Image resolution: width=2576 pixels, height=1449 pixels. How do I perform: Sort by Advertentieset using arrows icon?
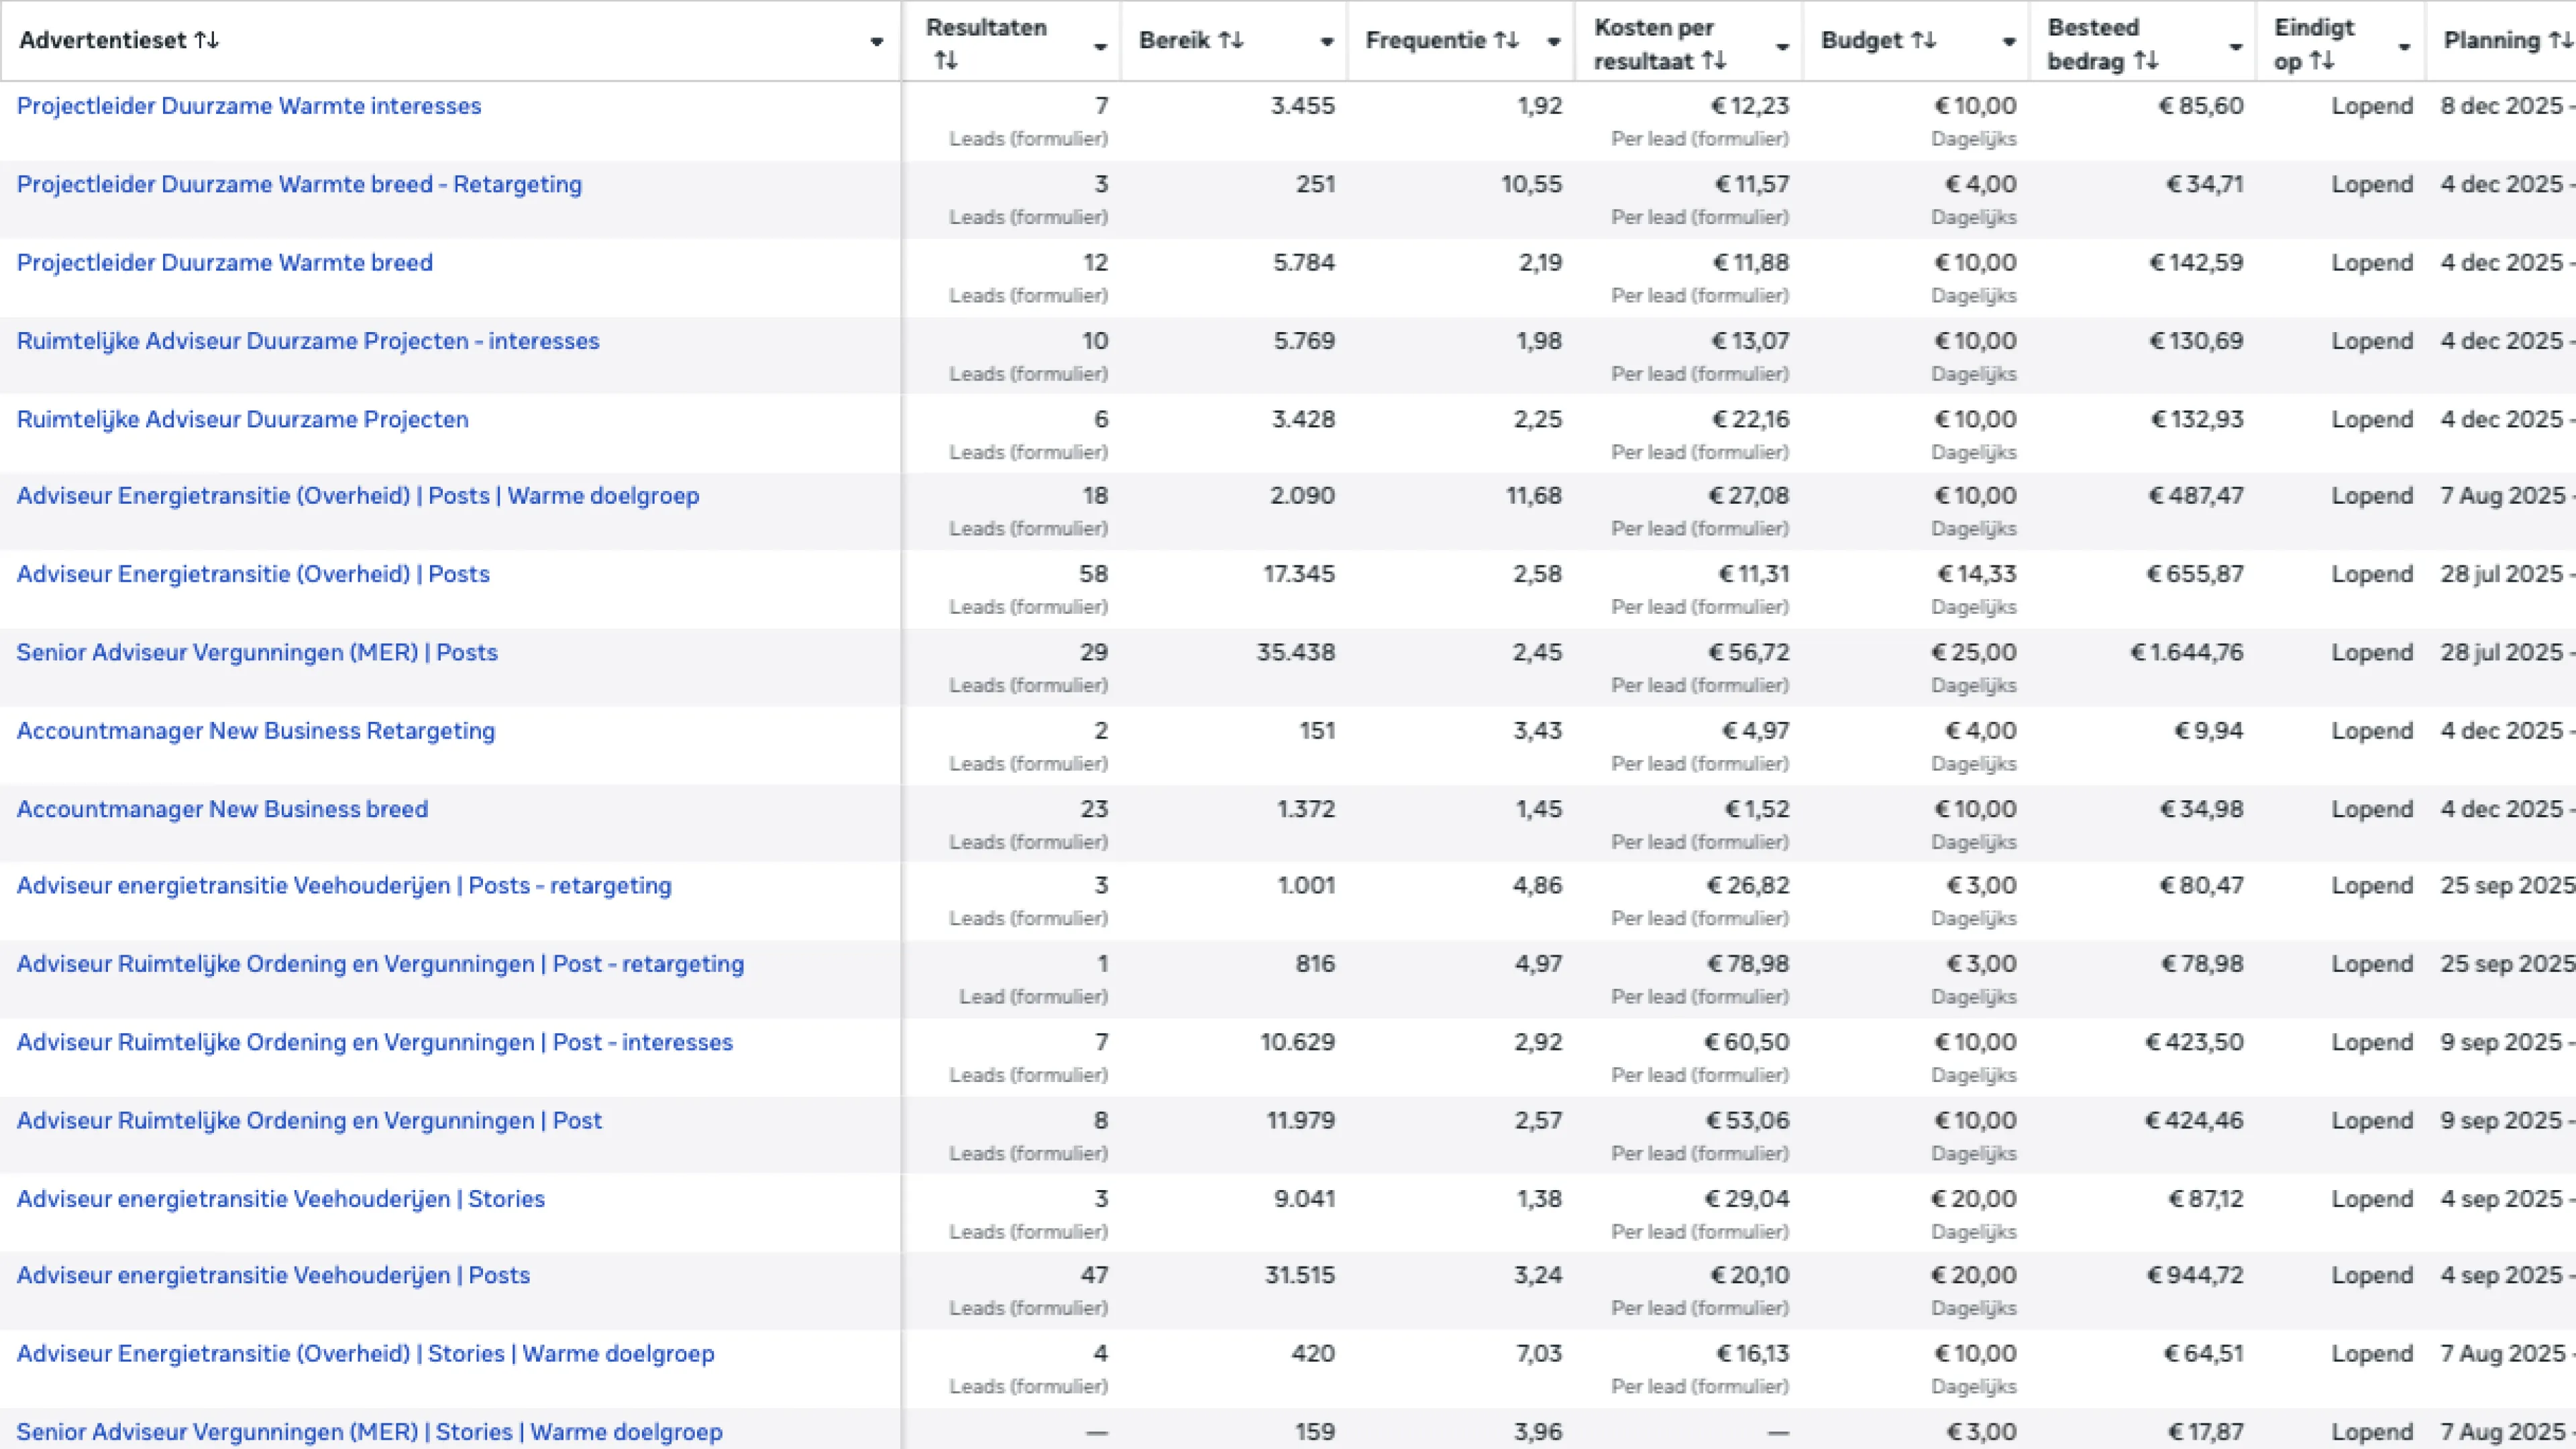coord(207,40)
